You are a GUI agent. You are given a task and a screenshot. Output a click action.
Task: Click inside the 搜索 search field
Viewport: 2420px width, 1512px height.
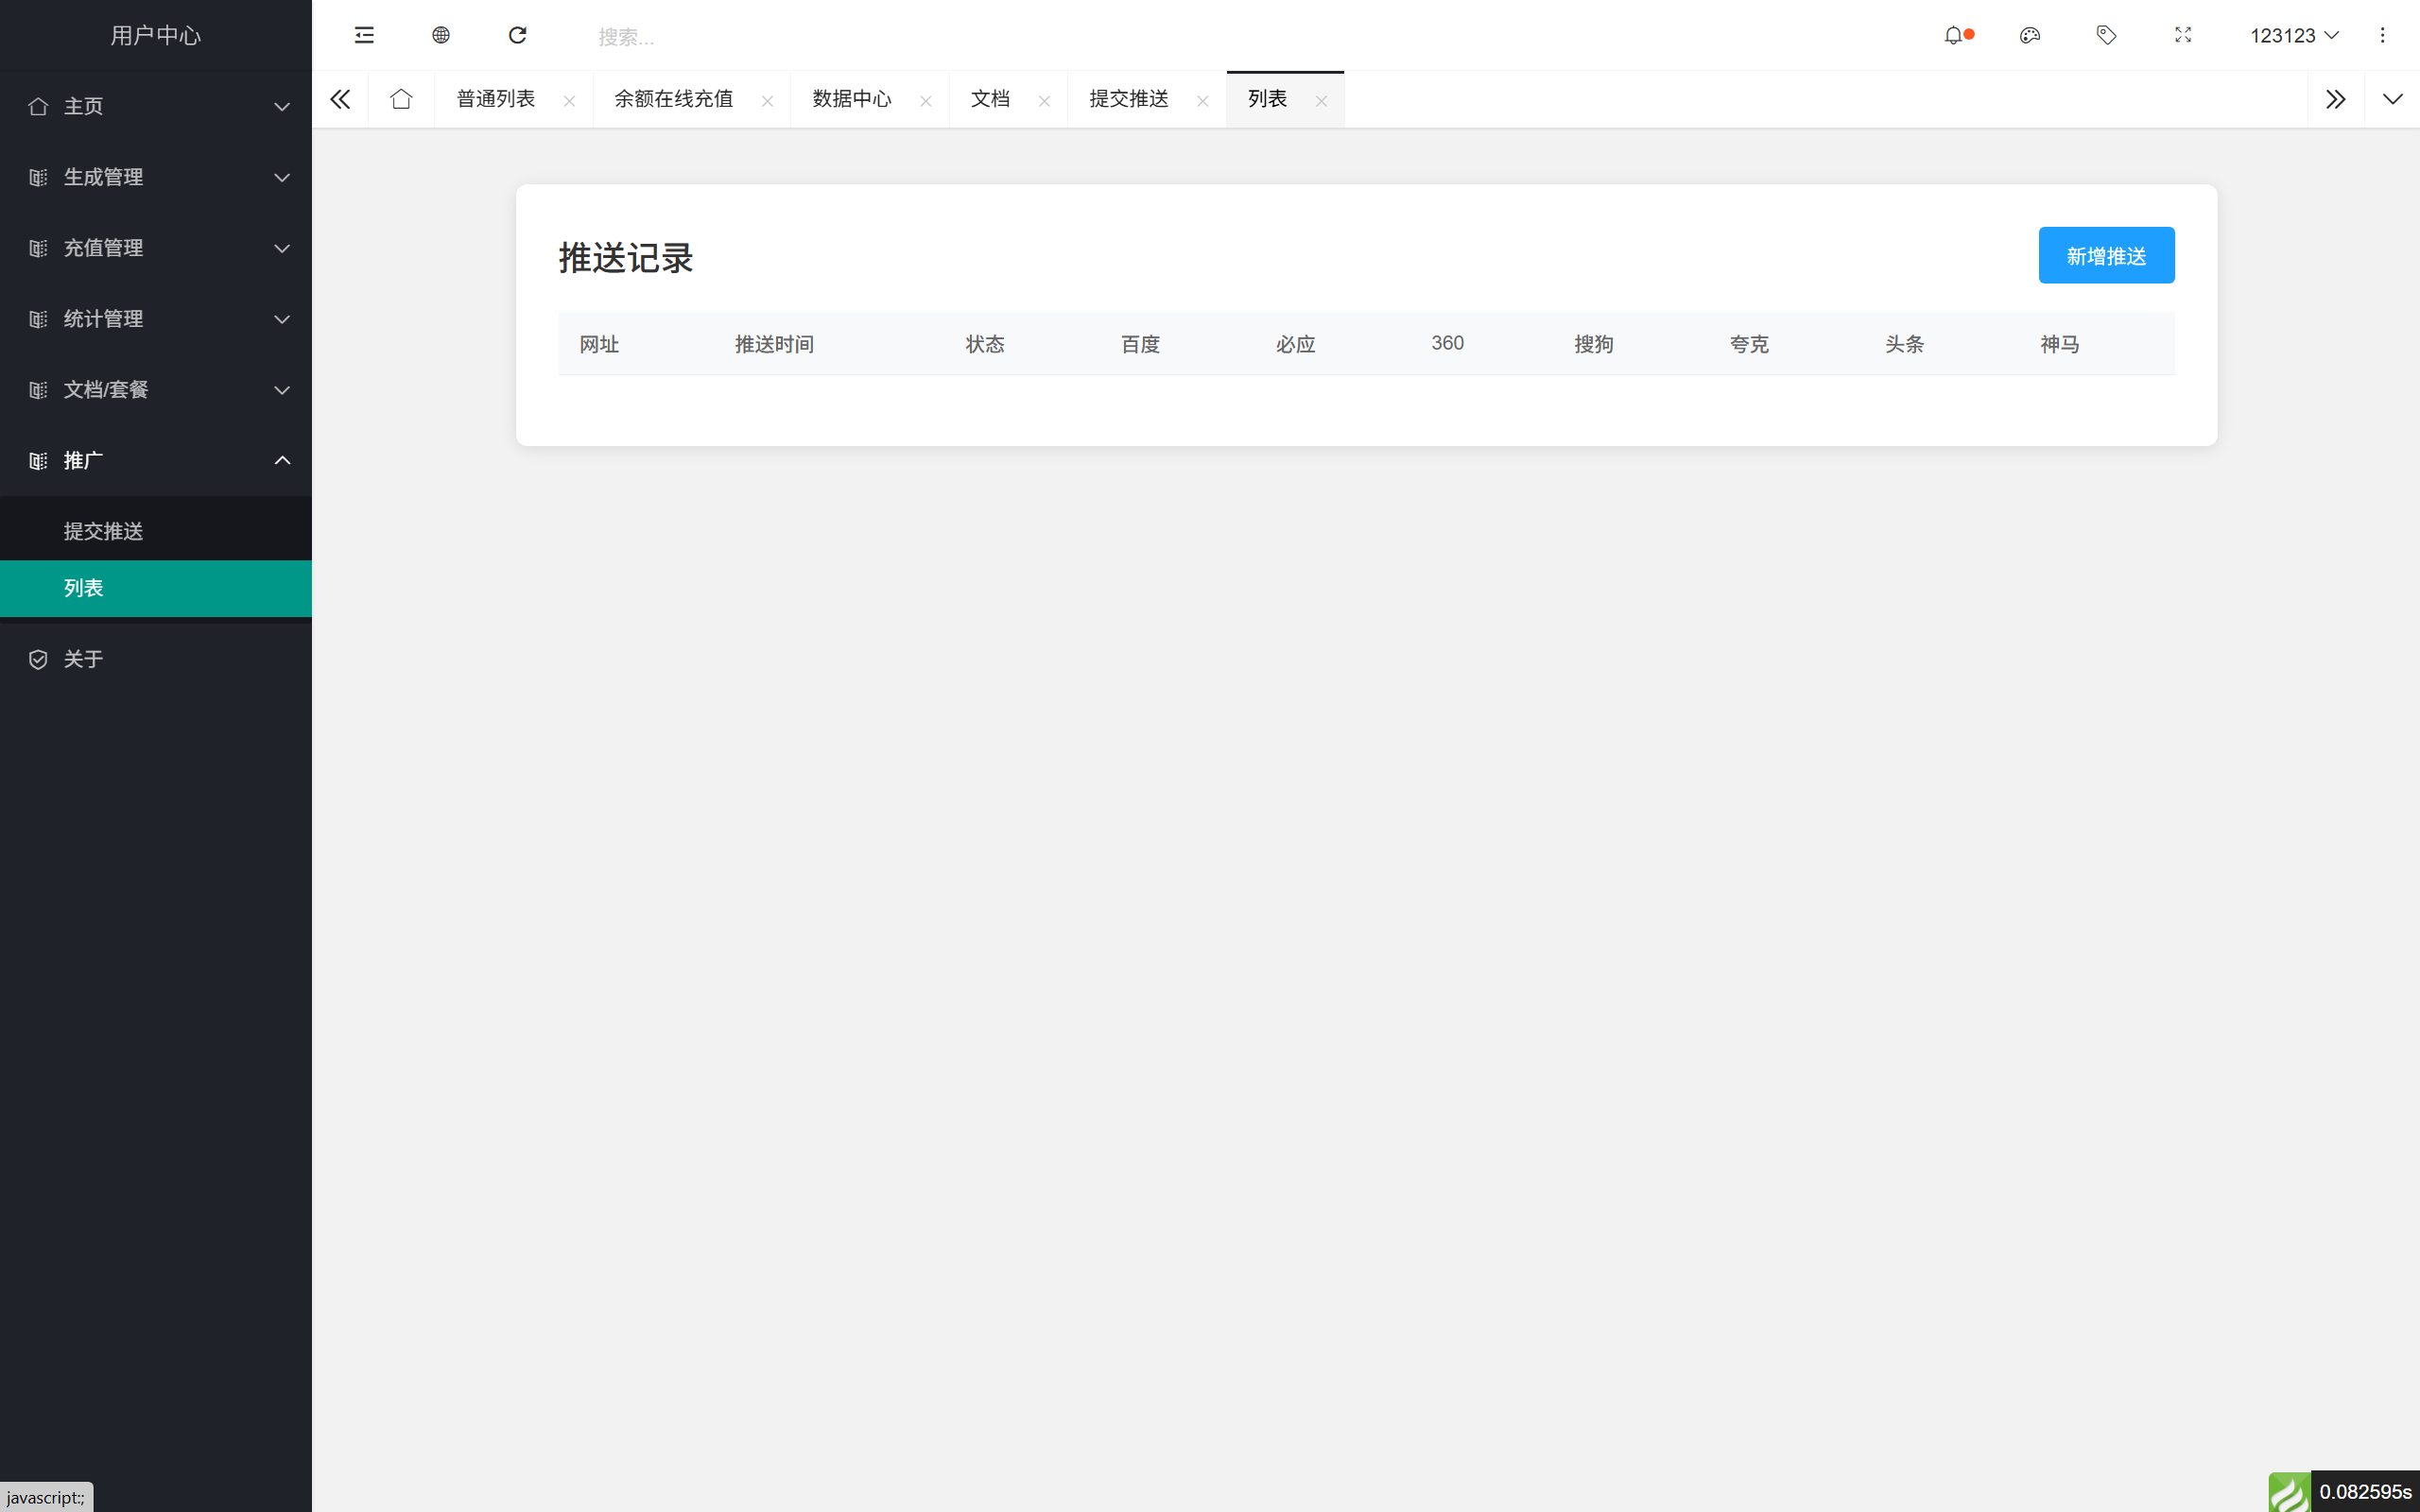[700, 35]
